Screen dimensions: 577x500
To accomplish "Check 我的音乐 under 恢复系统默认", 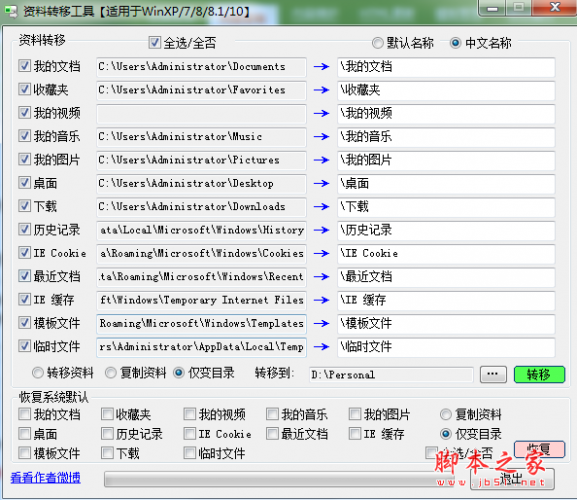I will [272, 414].
